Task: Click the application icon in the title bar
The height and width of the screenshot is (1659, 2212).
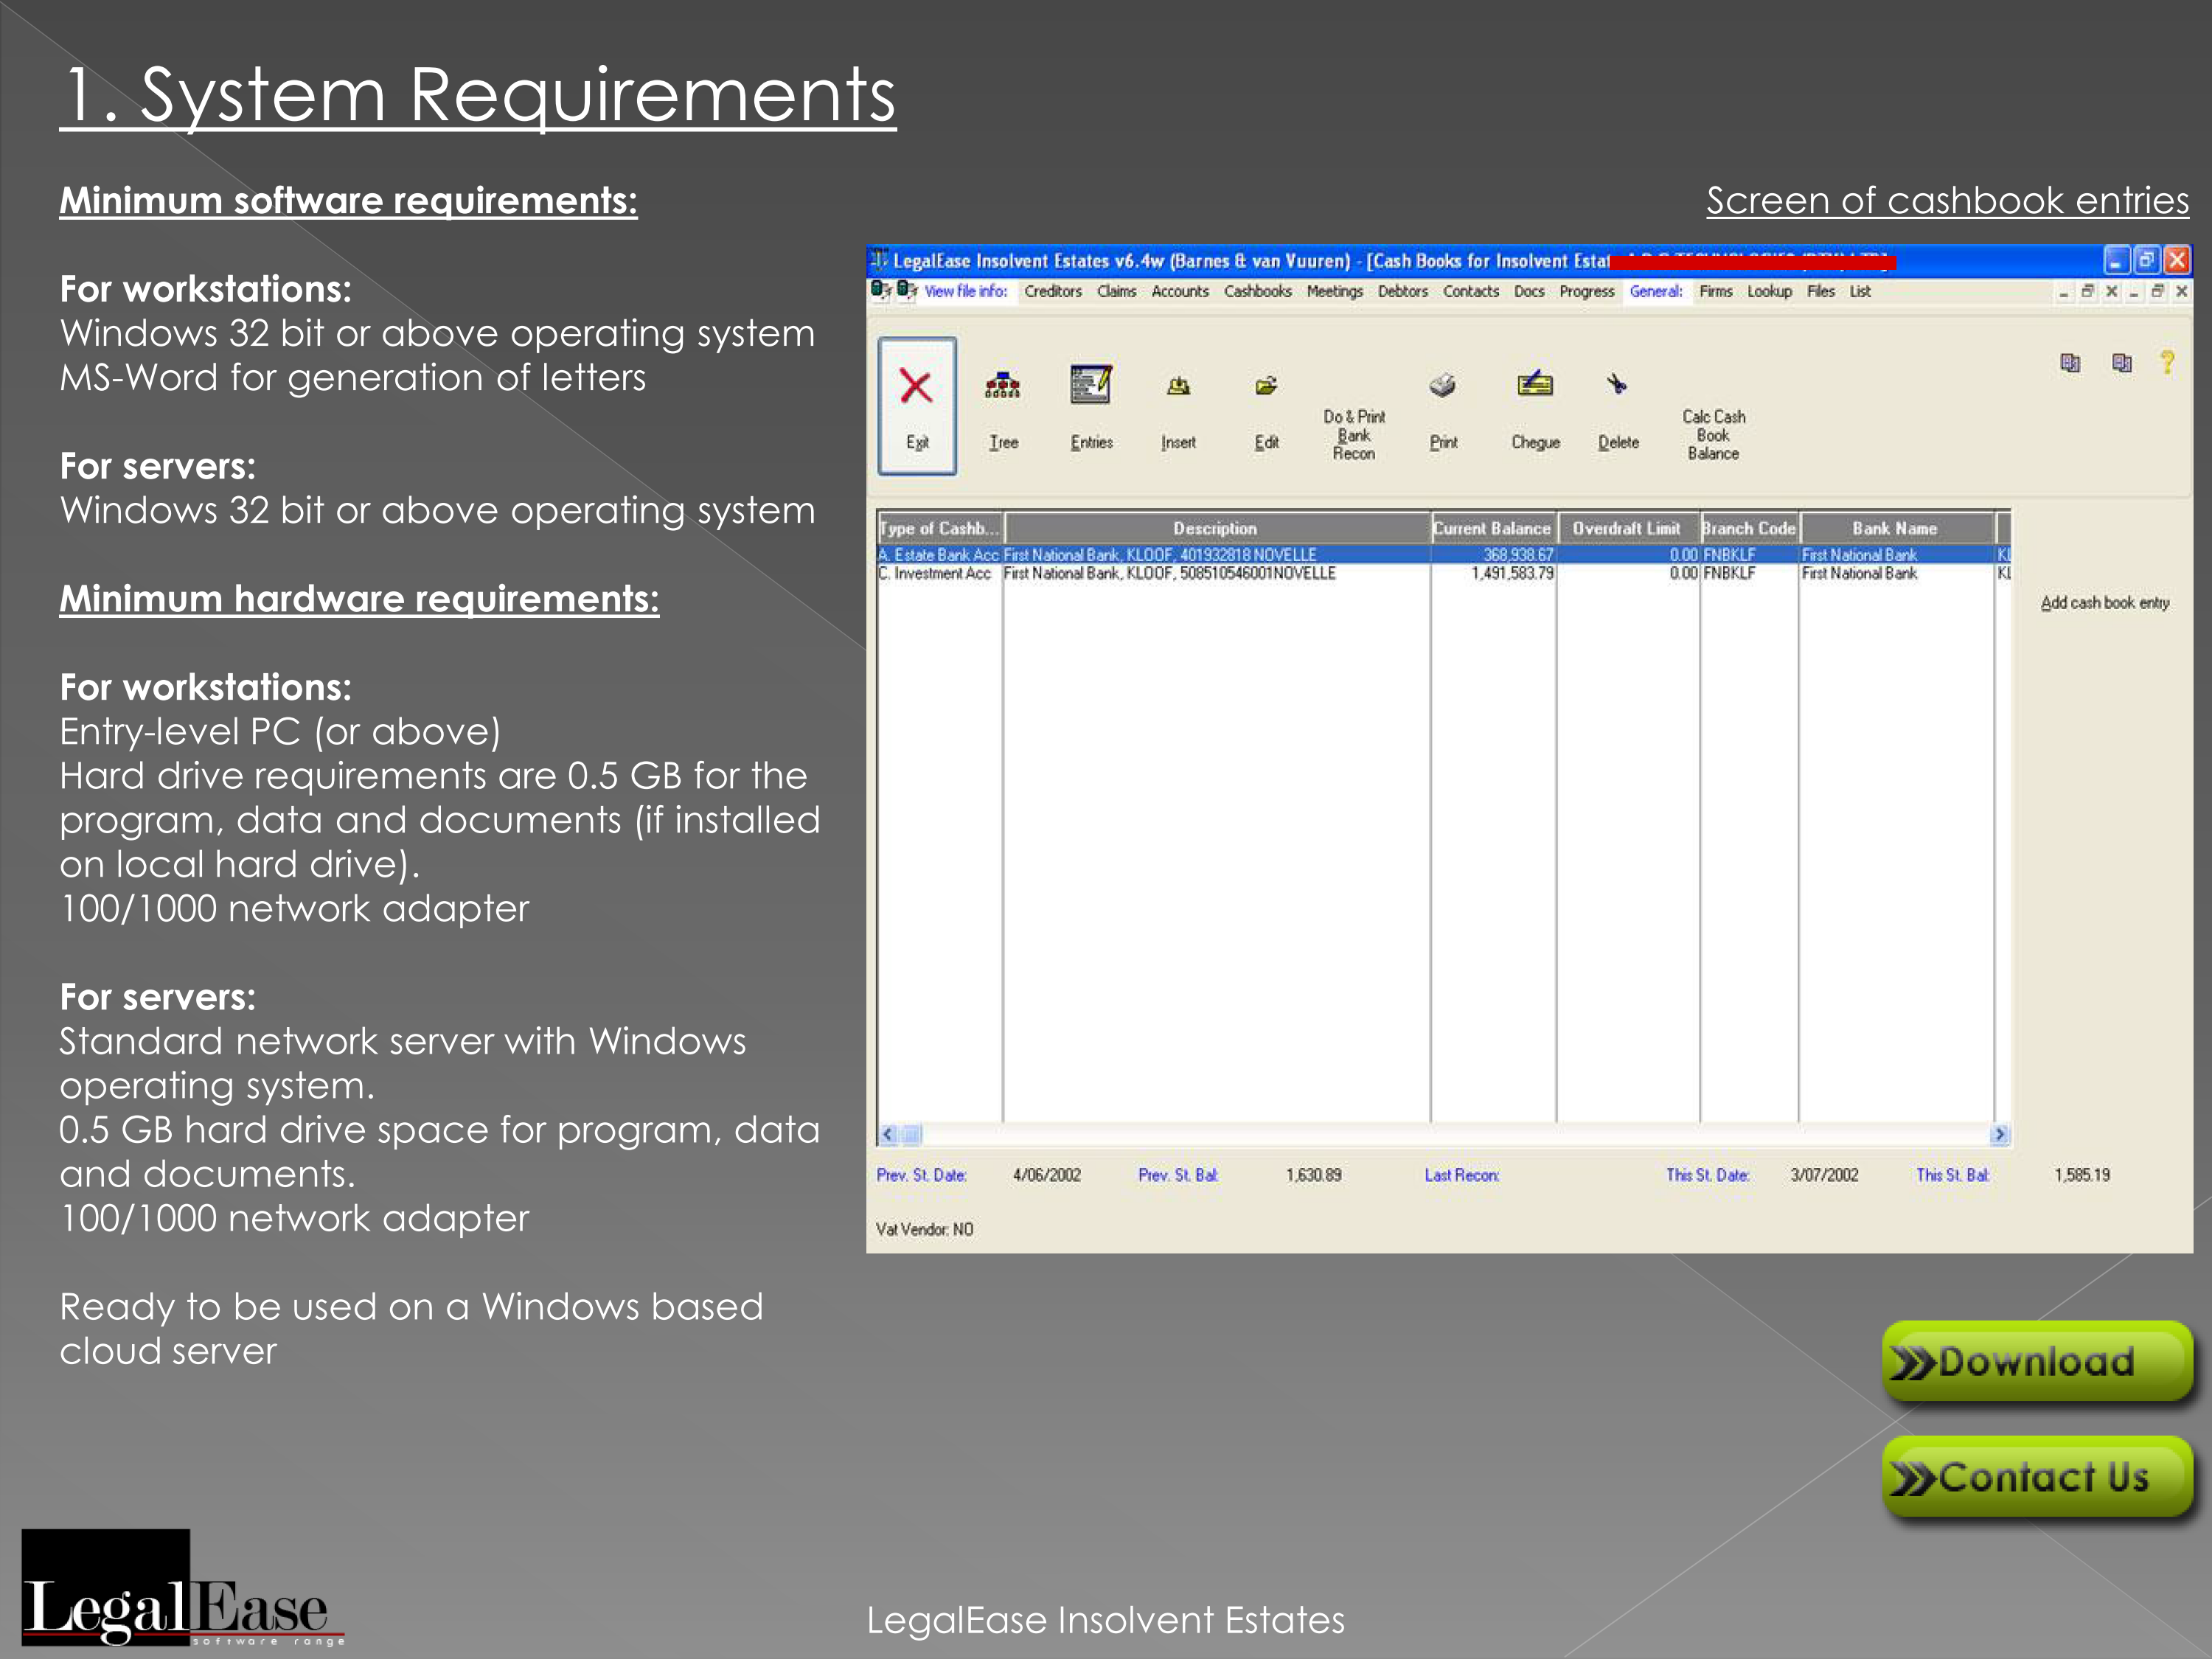Action: point(878,260)
